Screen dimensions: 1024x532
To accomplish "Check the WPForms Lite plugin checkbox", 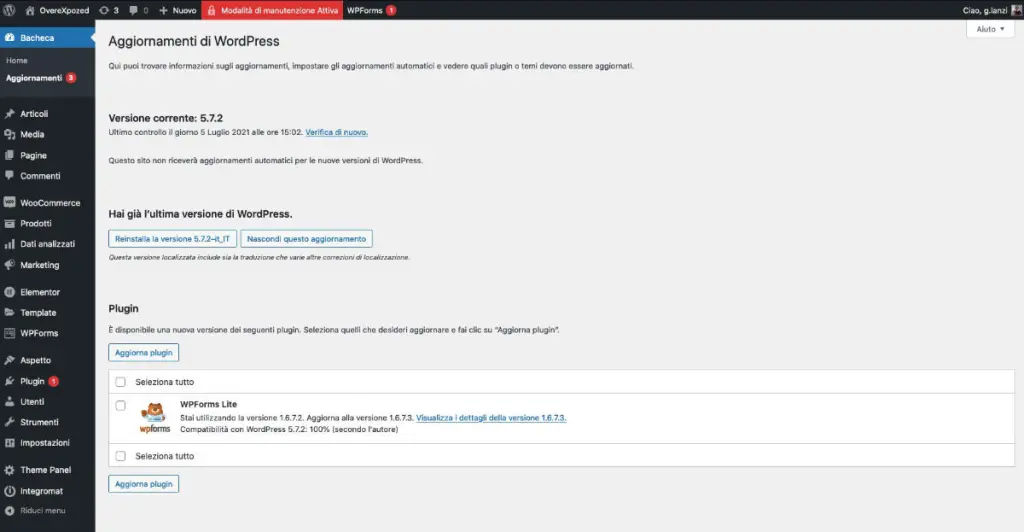I will tap(120, 405).
